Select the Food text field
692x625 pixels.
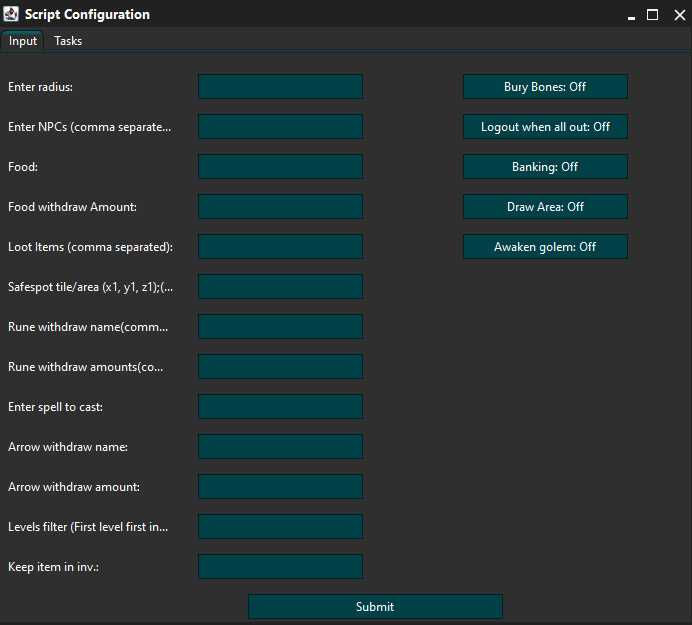(x=280, y=167)
